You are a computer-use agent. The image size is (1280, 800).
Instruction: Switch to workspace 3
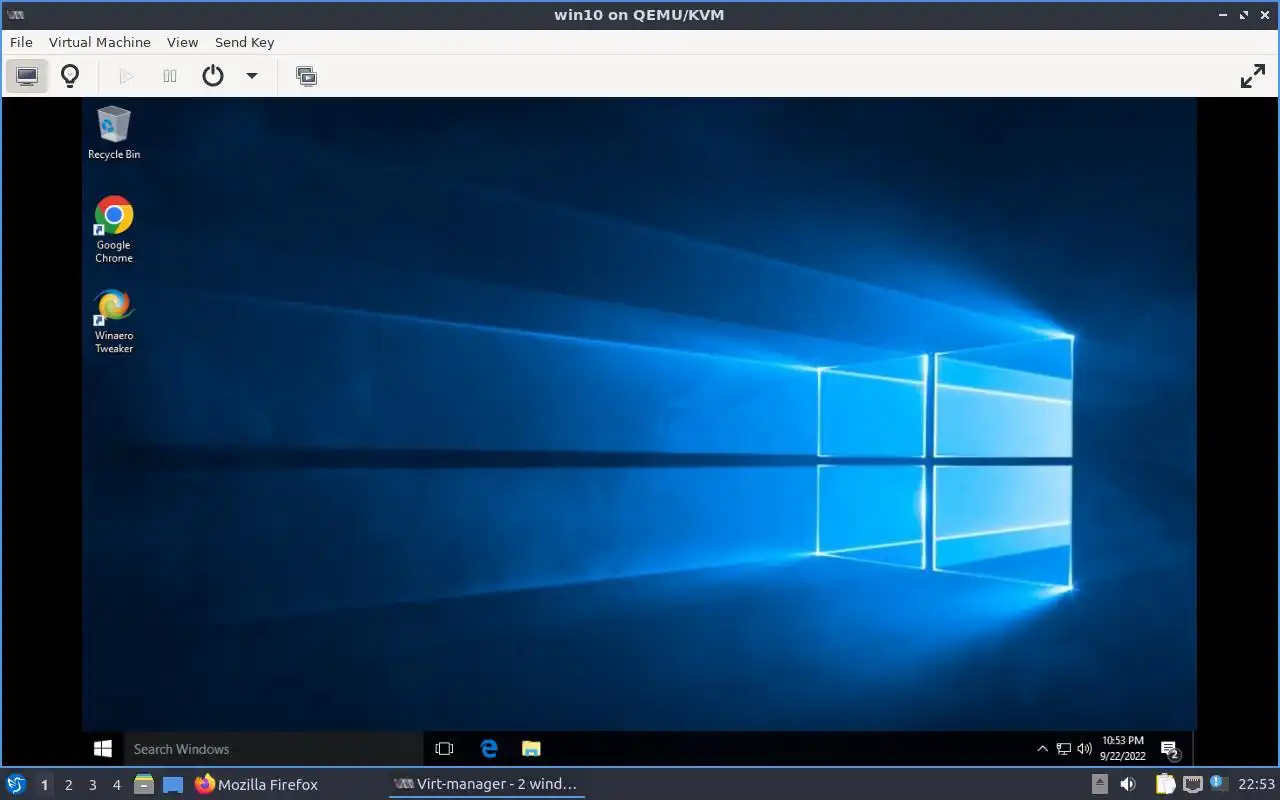(92, 785)
